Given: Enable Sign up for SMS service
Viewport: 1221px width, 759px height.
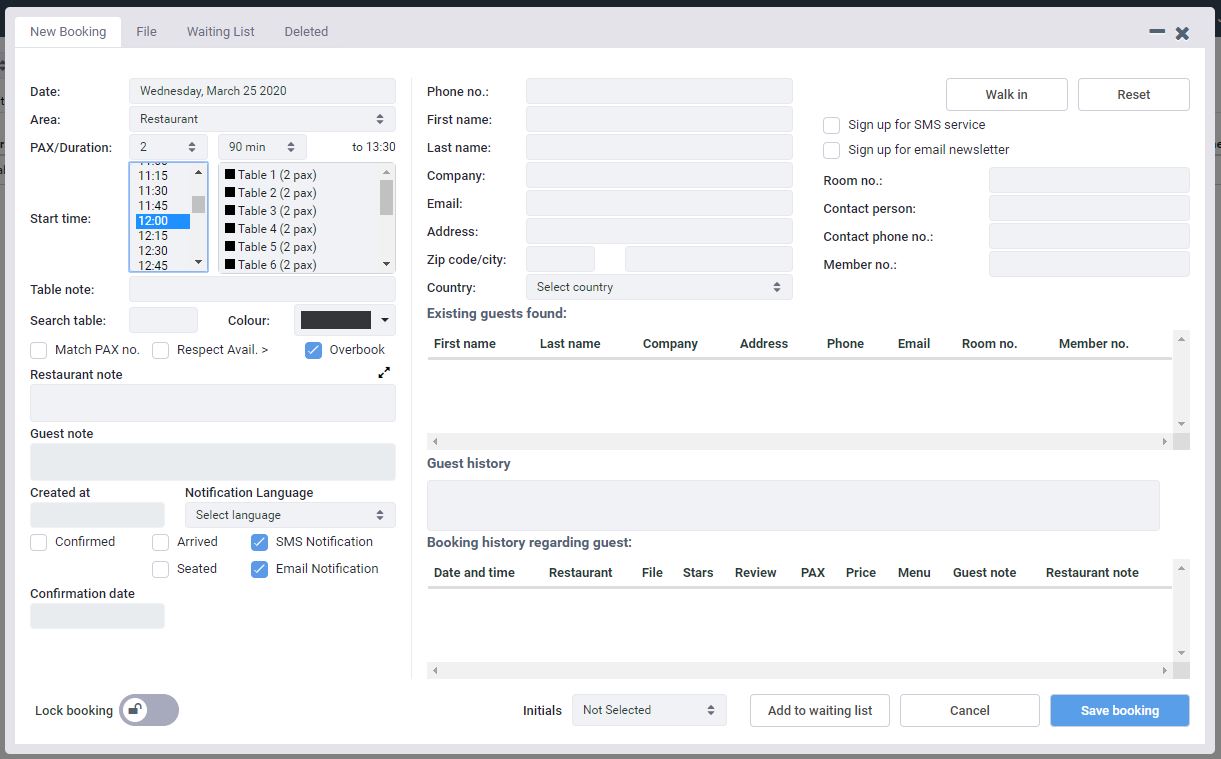Looking at the screenshot, I should click(x=831, y=125).
